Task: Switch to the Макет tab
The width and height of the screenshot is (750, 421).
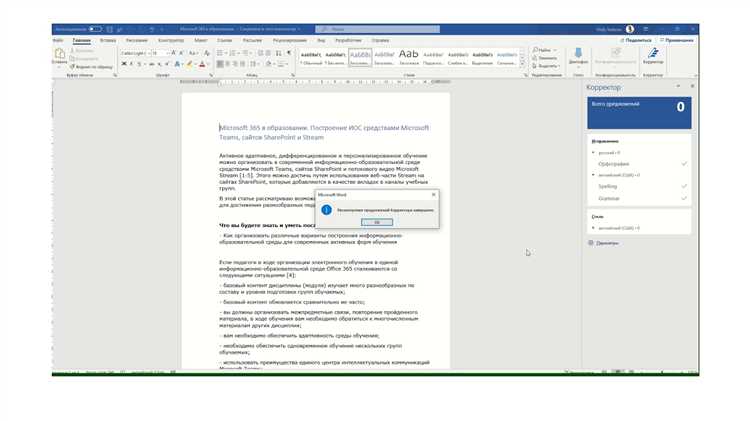Action: (201, 41)
